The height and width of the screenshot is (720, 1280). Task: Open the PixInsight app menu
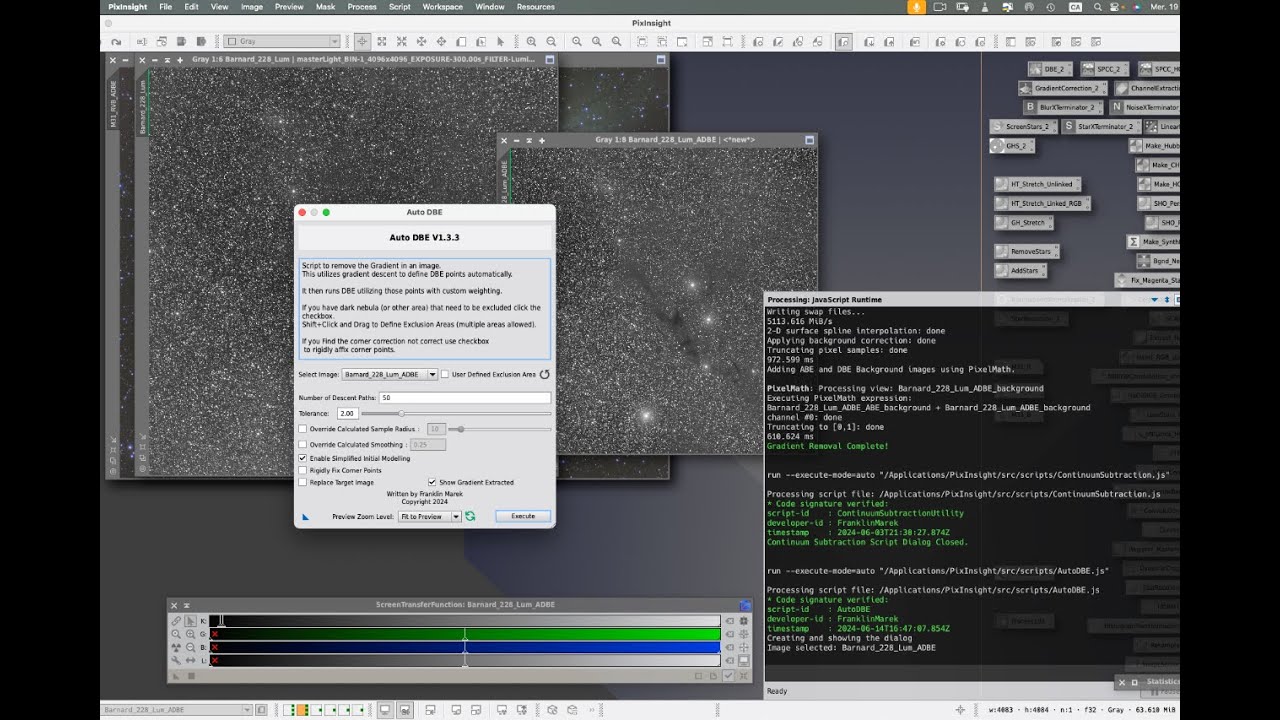(x=128, y=7)
